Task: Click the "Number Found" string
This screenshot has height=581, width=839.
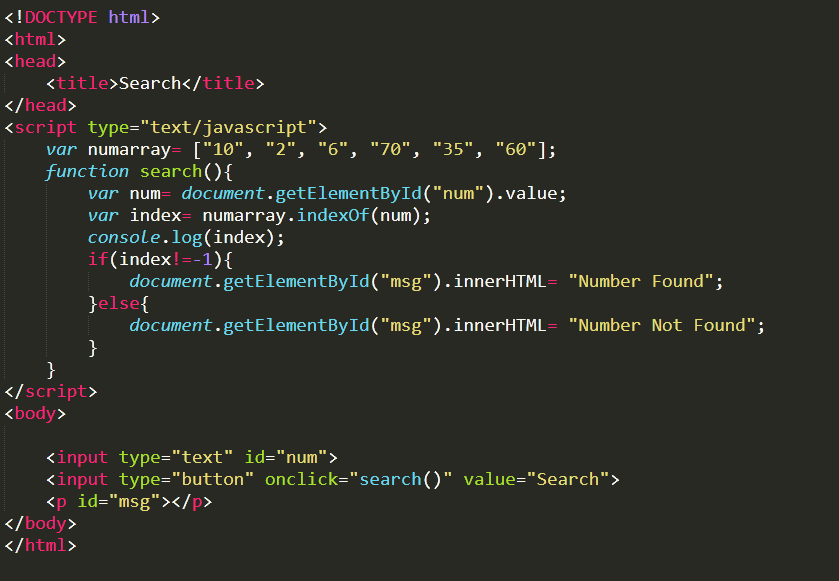Action: tap(641, 281)
